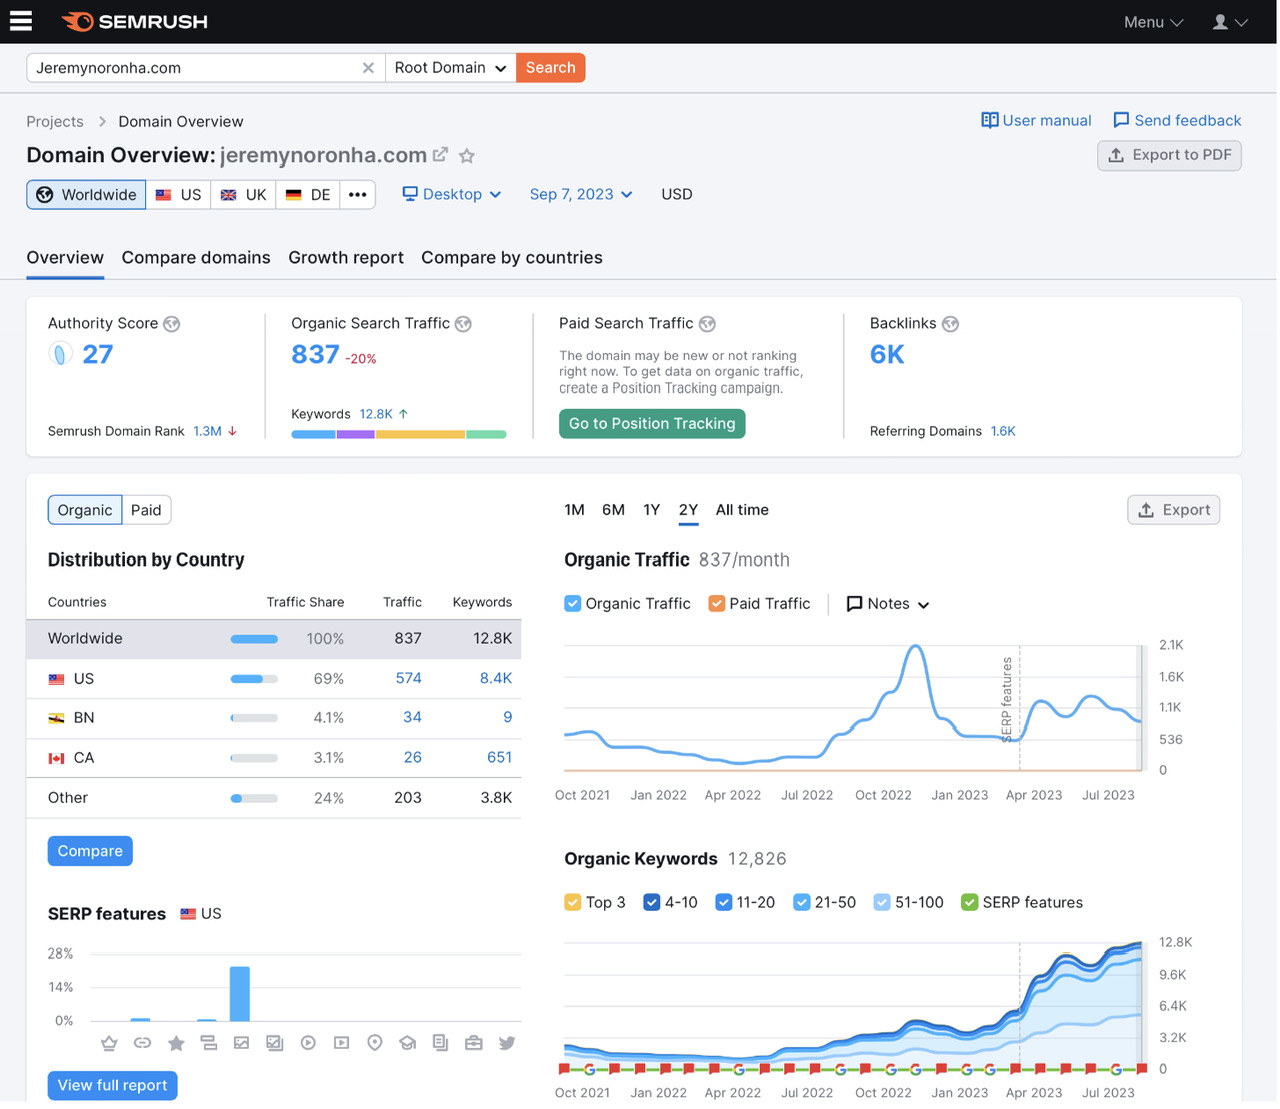Switch distribution to Paid
1280x1109 pixels.
(146, 510)
